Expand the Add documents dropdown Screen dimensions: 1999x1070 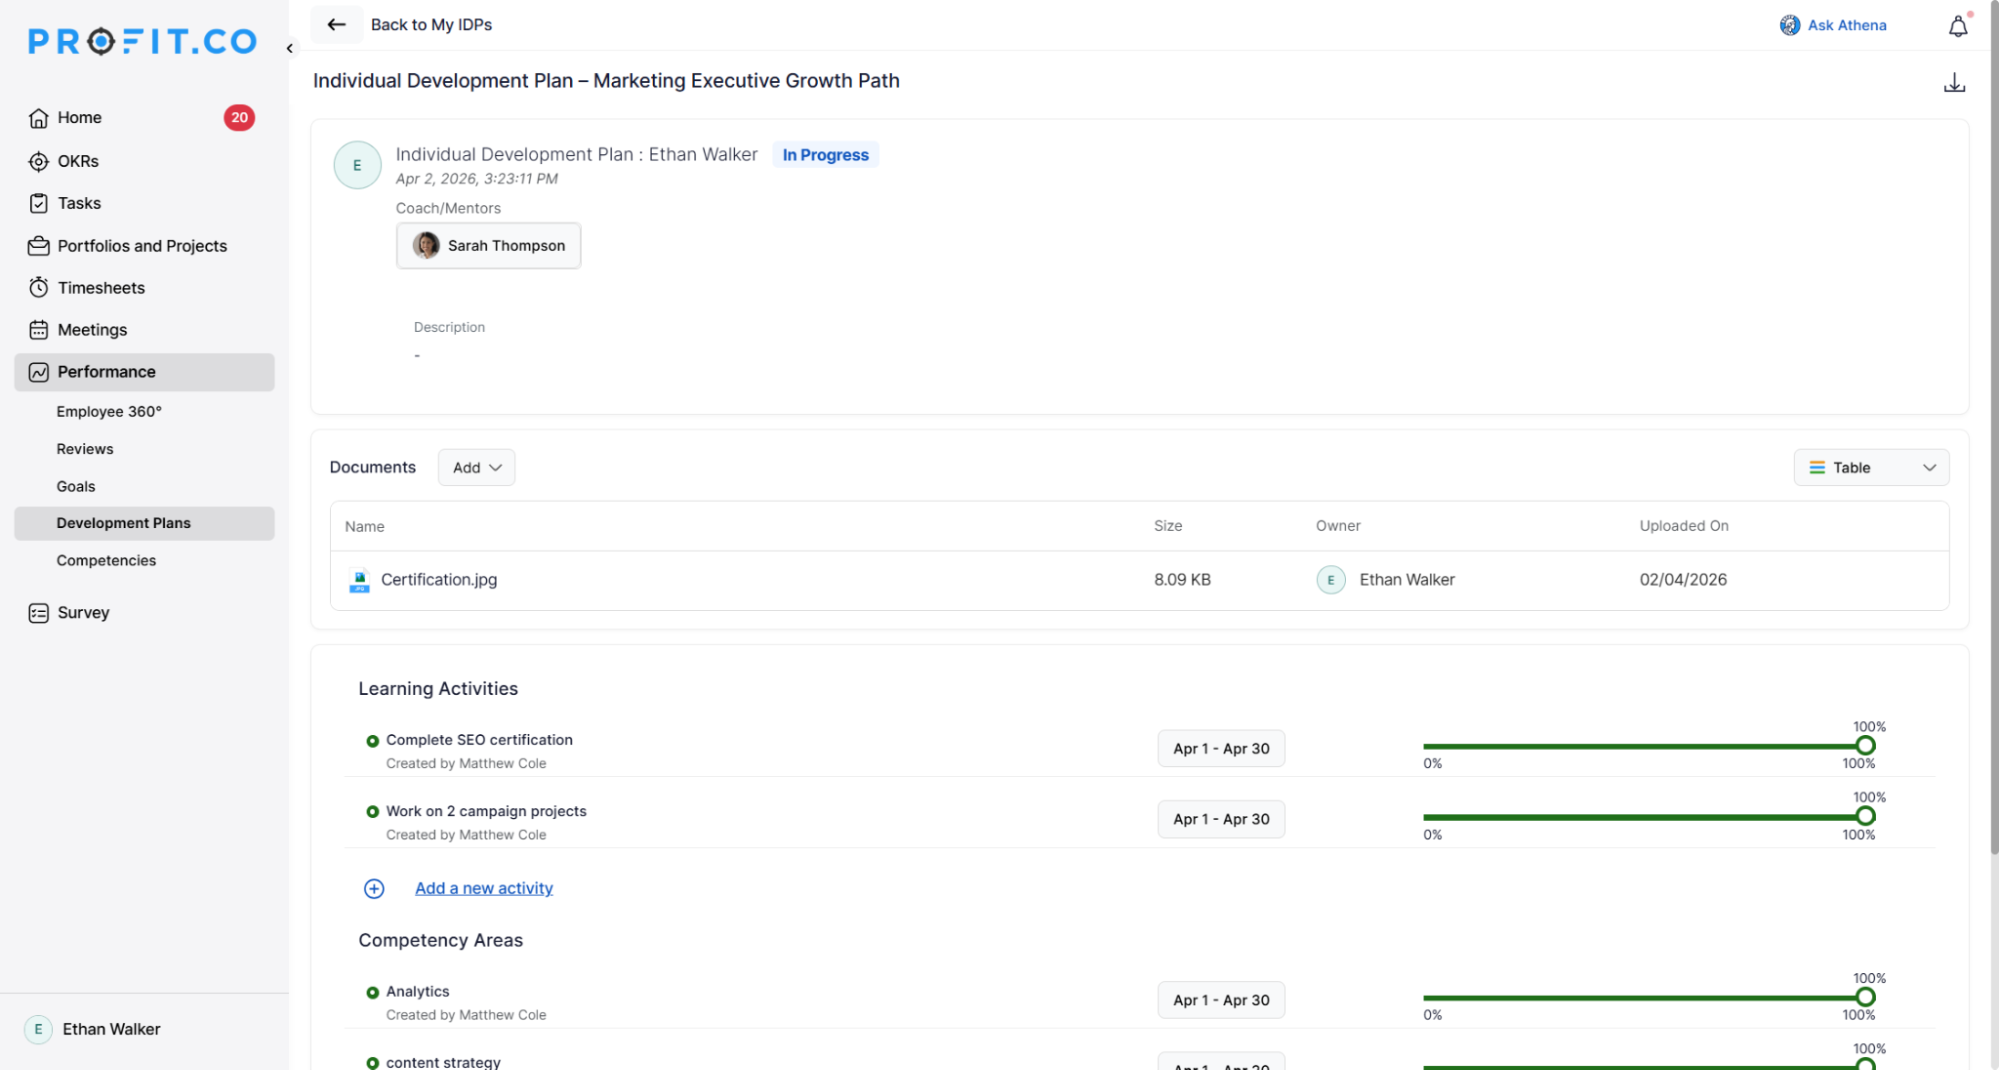click(476, 468)
